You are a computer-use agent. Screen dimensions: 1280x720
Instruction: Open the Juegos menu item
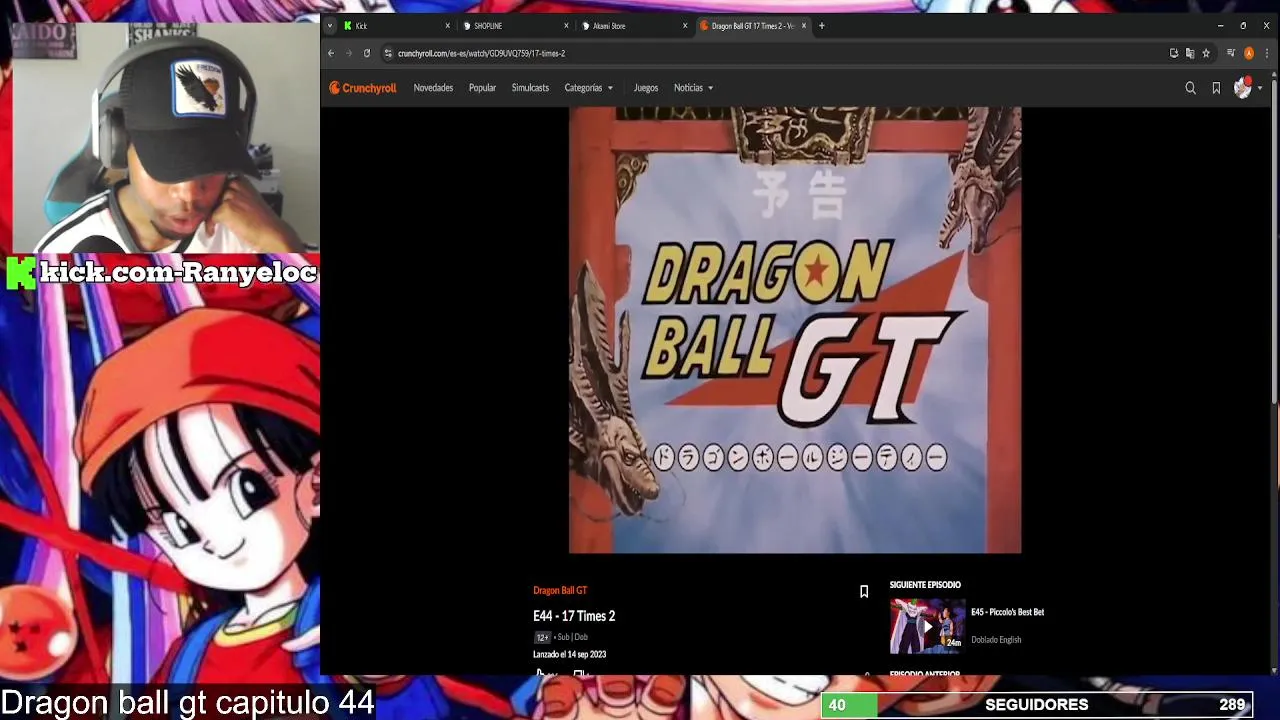tap(646, 88)
